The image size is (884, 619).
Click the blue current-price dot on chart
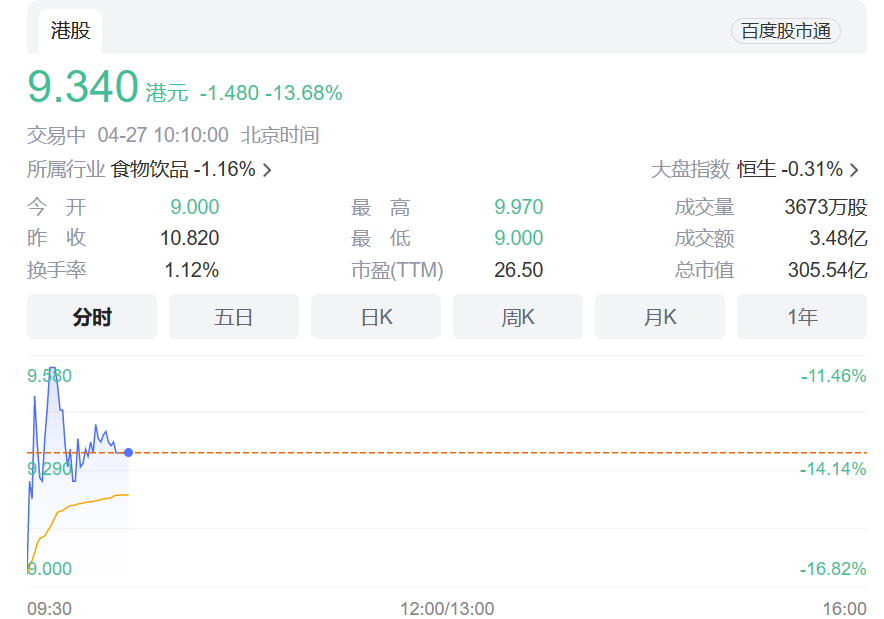(x=129, y=453)
